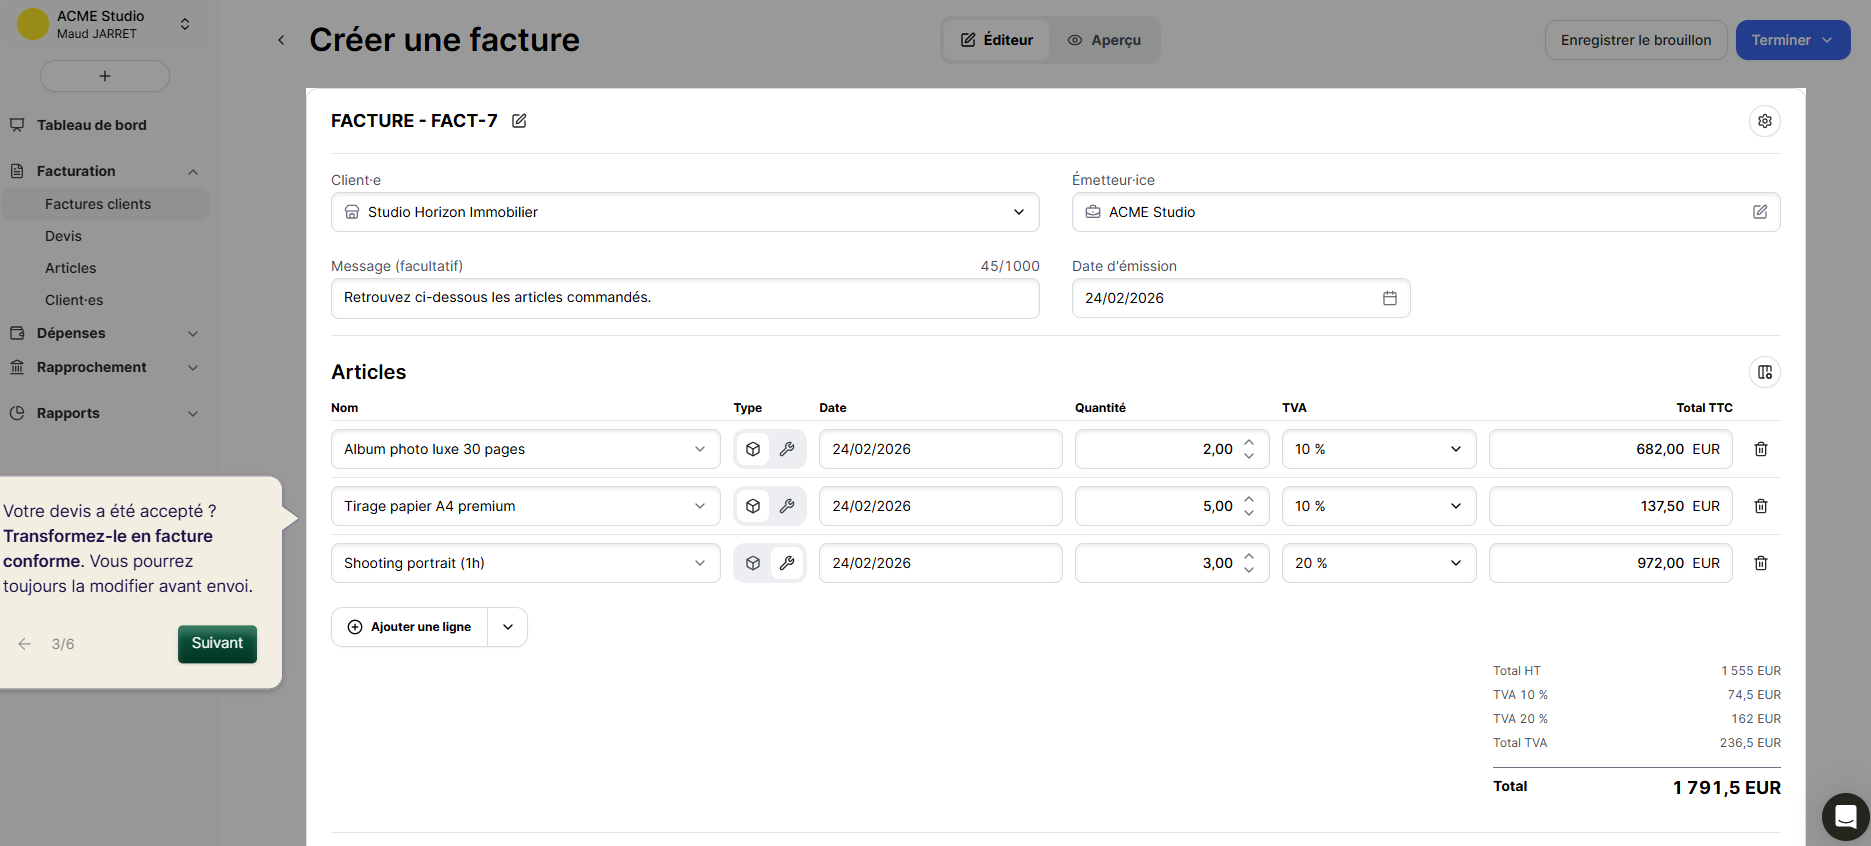Click date field of Album photo row
Viewport: 1871px width, 846px height.
pos(940,449)
